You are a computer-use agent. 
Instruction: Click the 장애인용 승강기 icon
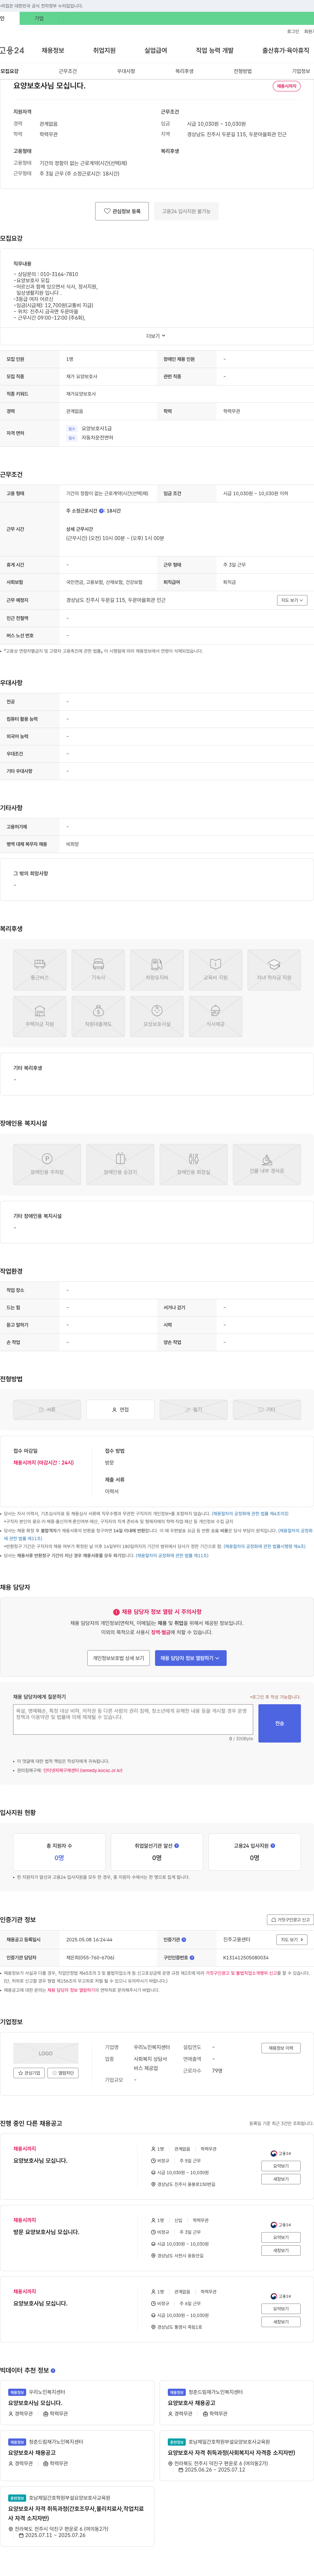[x=120, y=1164]
